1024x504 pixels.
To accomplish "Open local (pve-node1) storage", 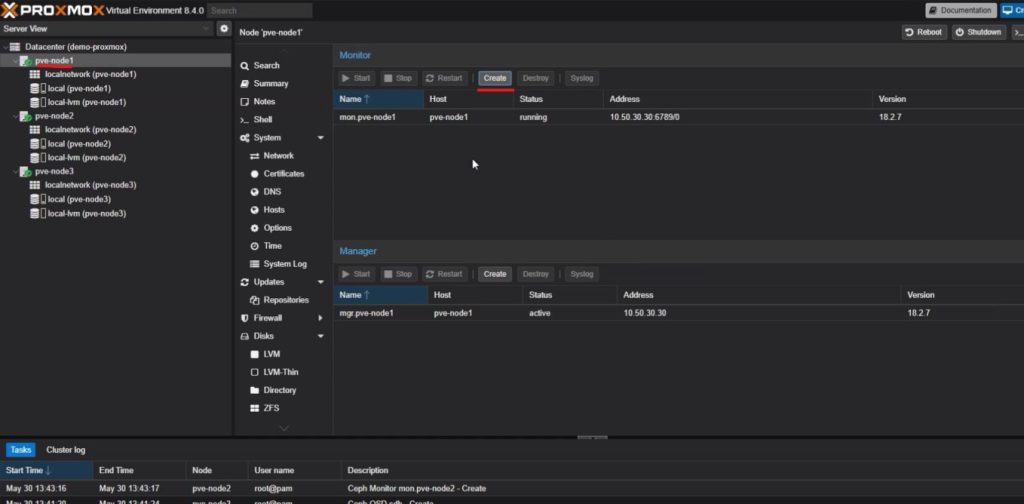I will pyautogui.click(x=79, y=88).
